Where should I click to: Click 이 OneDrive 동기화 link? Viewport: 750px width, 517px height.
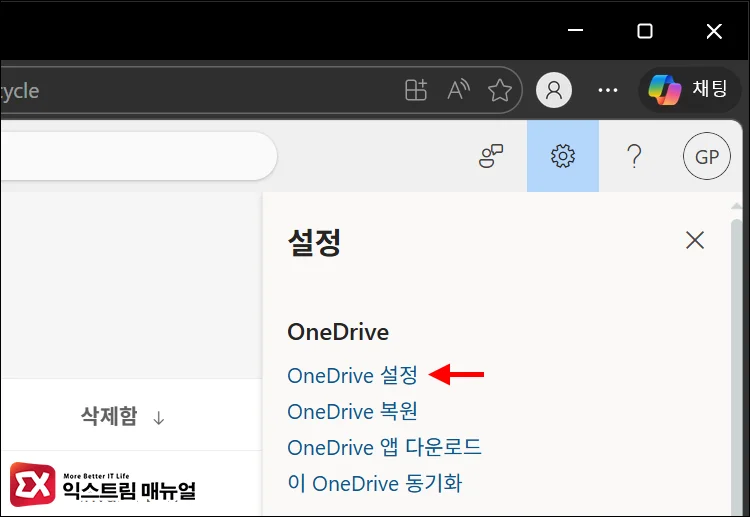coord(375,484)
